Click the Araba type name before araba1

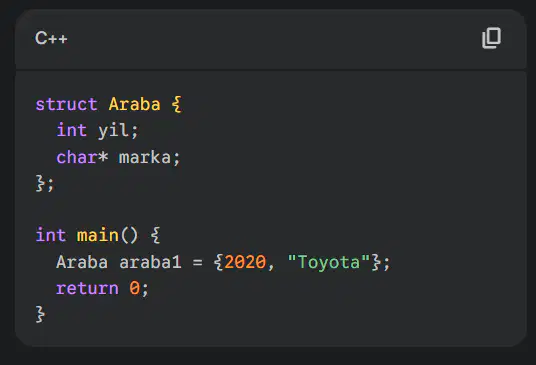82,262
